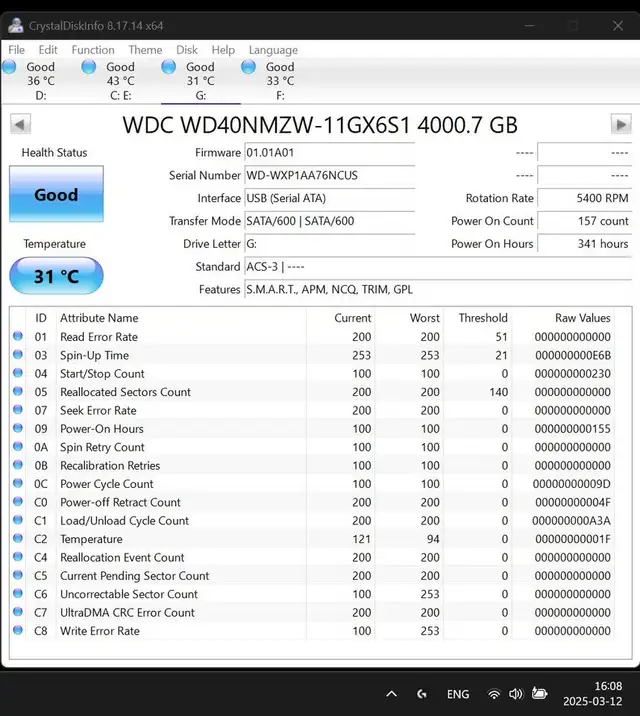640x716 pixels.
Task: Click the status dot for Recalibration Retries
Action: (18, 465)
